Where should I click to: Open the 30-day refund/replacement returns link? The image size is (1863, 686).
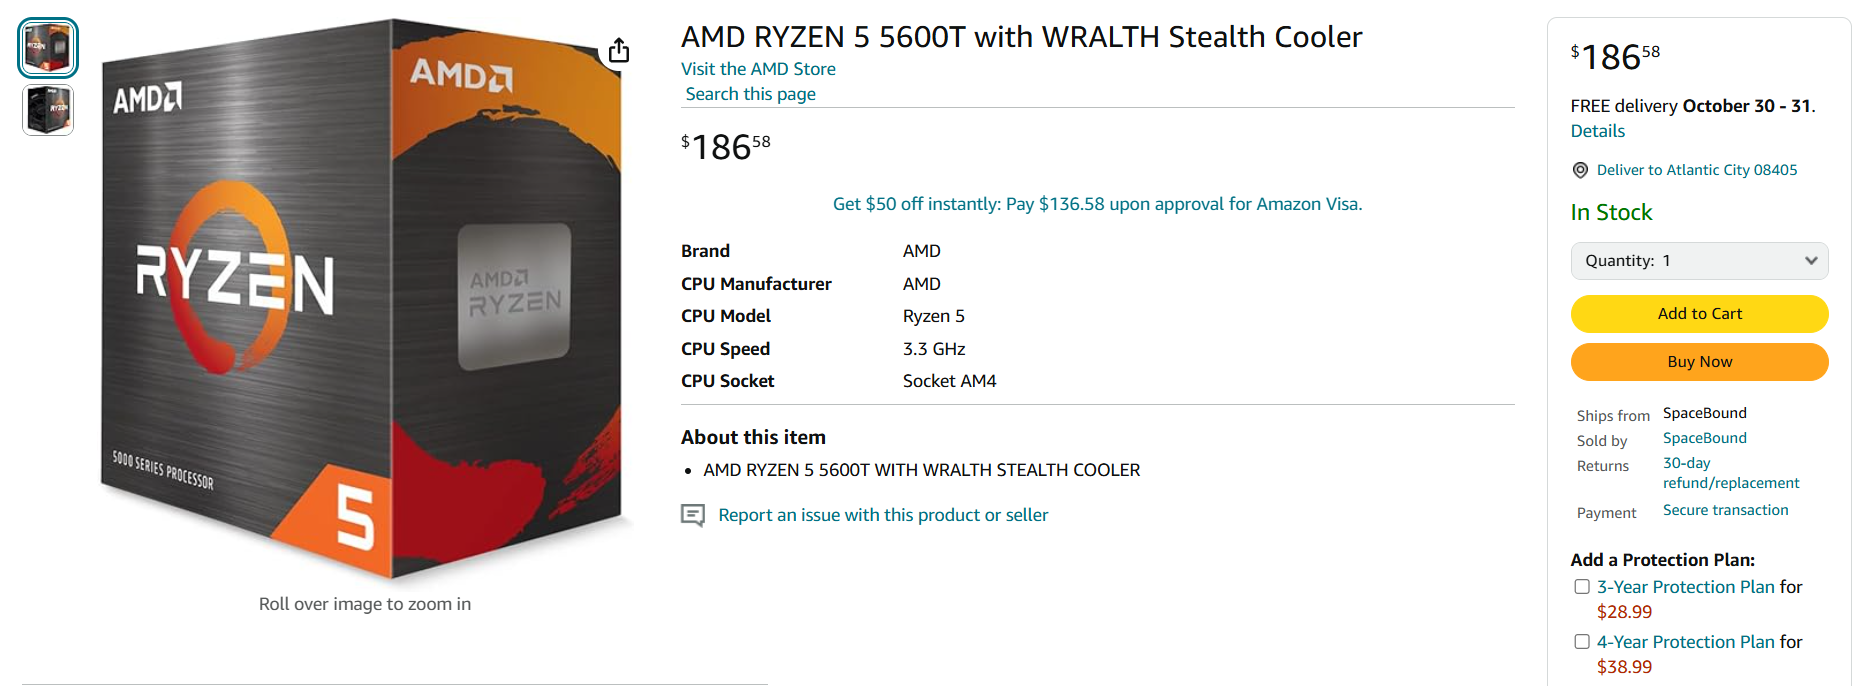point(1730,473)
